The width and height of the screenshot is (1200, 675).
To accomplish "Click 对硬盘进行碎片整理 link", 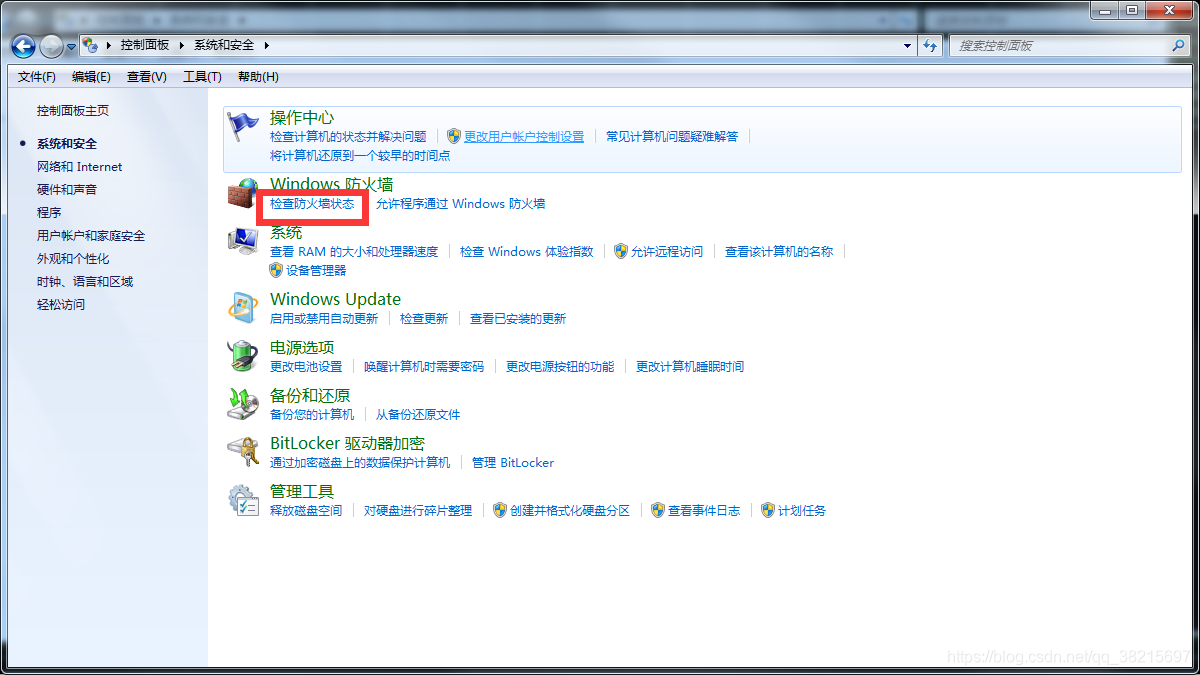I will (x=418, y=511).
